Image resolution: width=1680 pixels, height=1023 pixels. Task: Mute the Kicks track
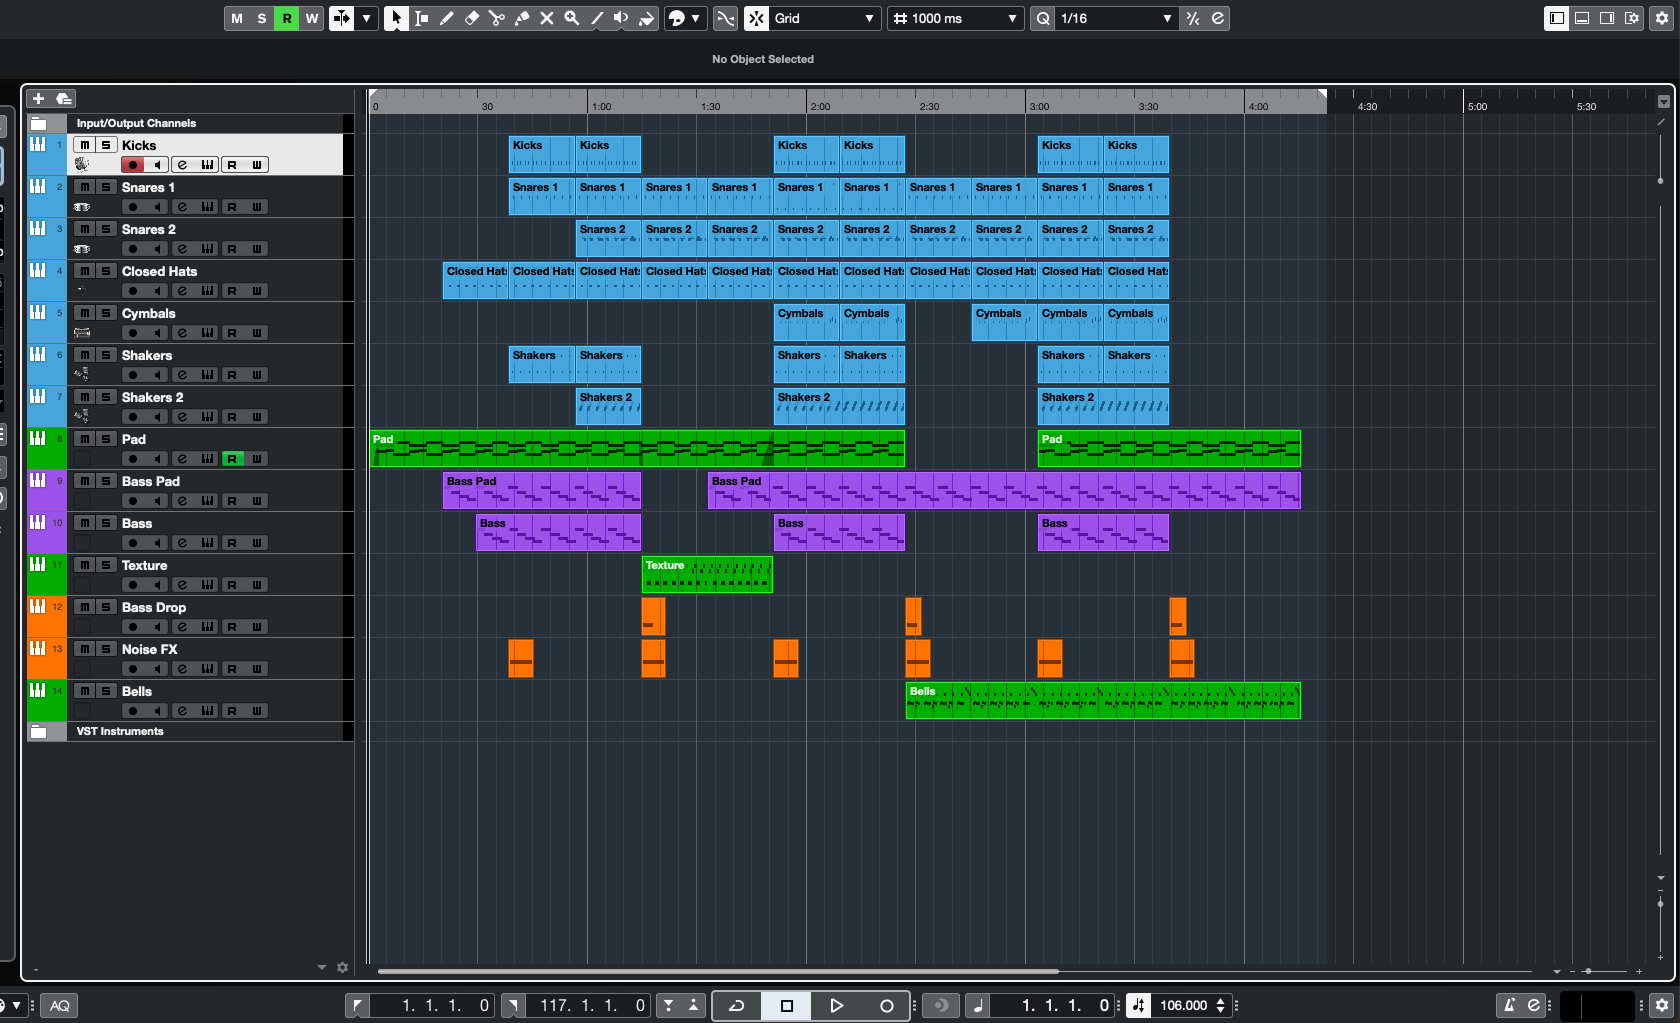click(85, 145)
